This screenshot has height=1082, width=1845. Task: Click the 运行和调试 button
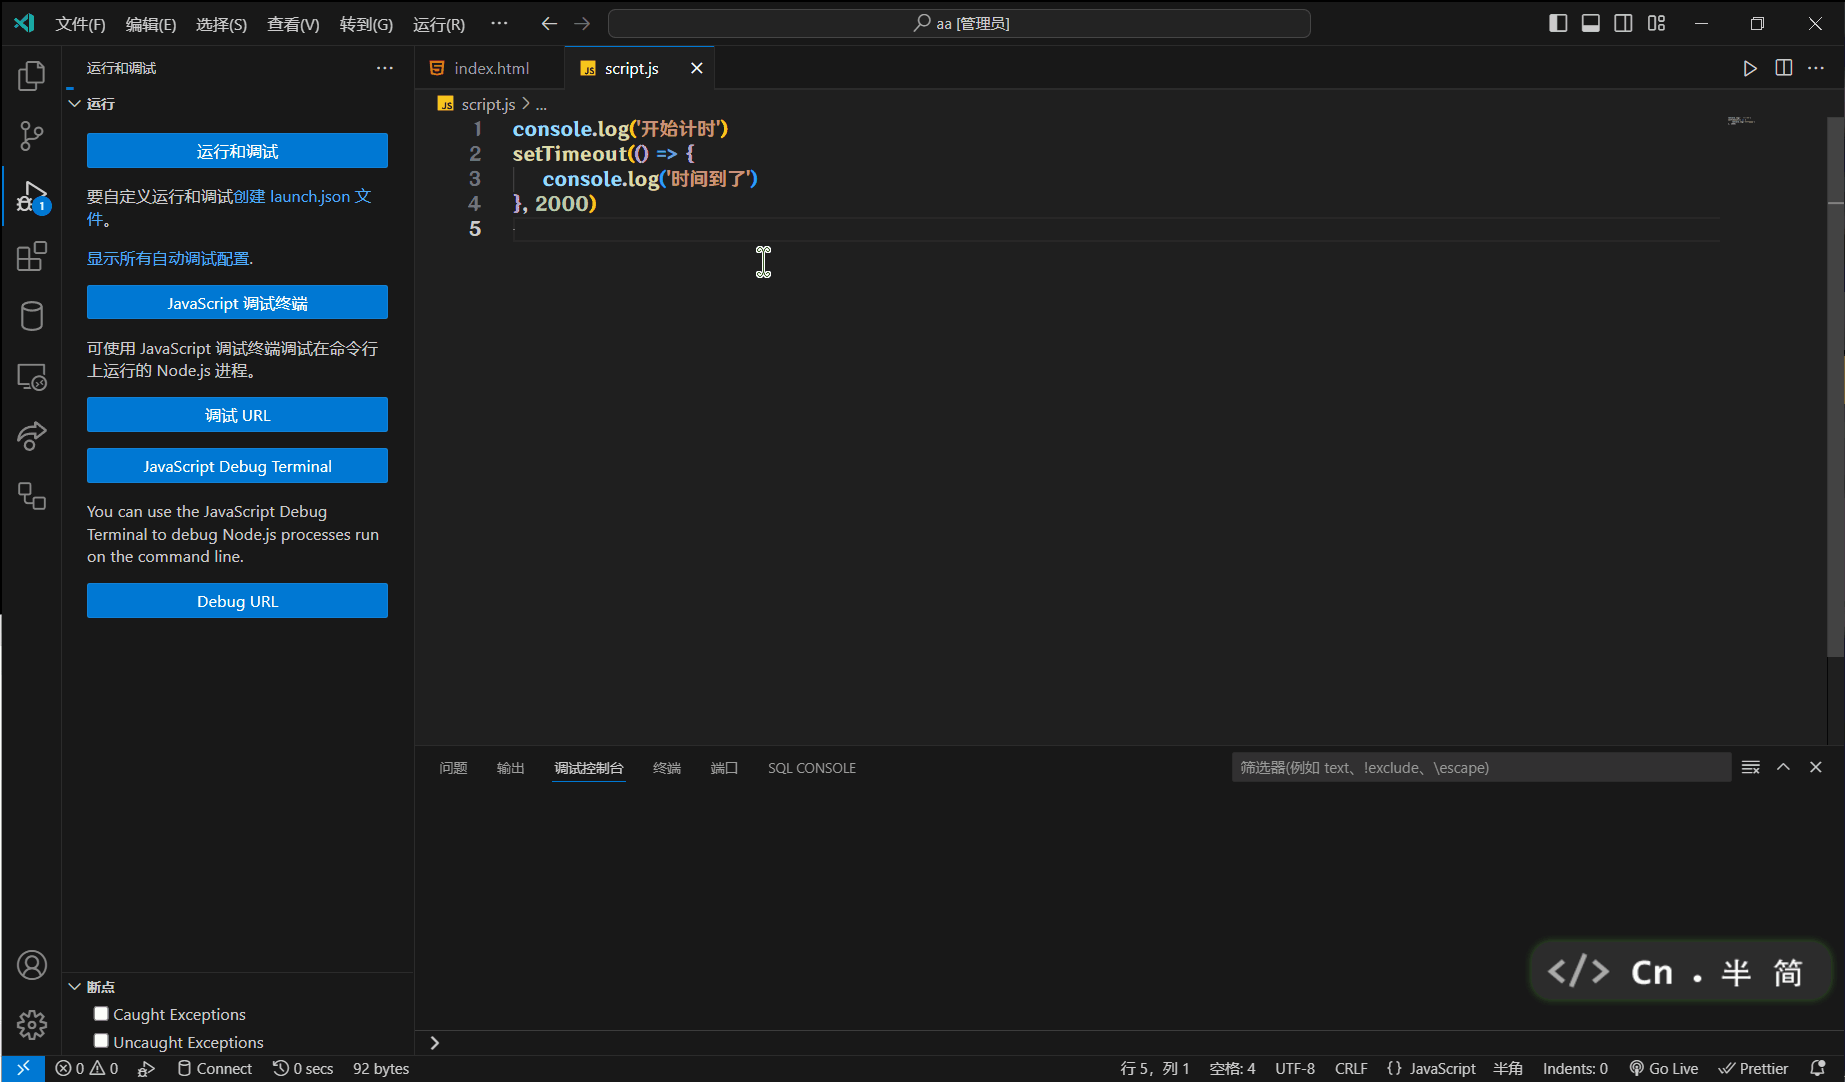pos(237,151)
